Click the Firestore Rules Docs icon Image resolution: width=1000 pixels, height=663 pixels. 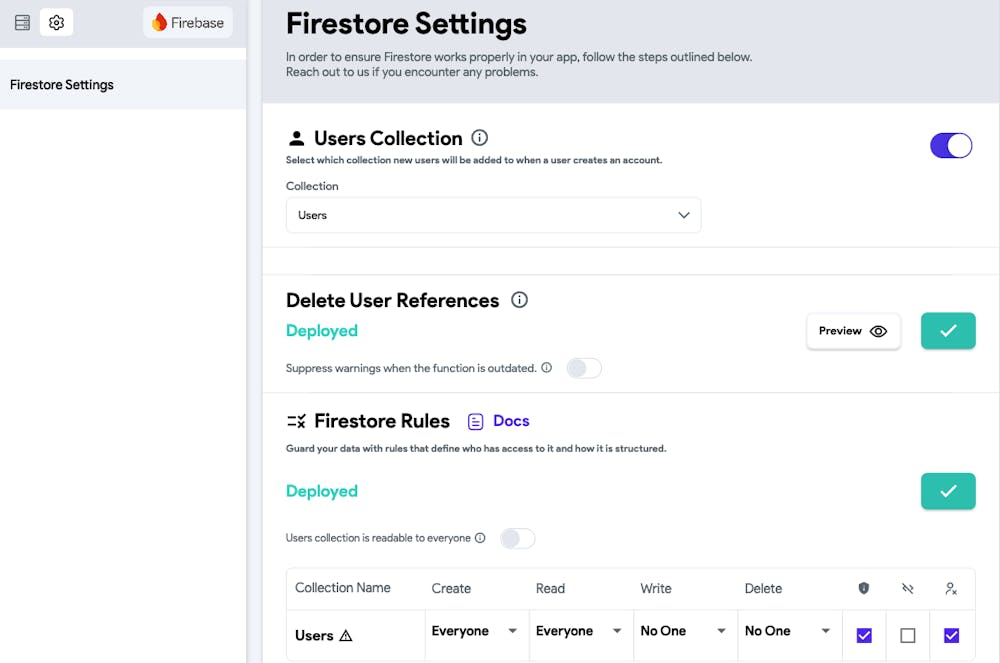[x=476, y=421]
